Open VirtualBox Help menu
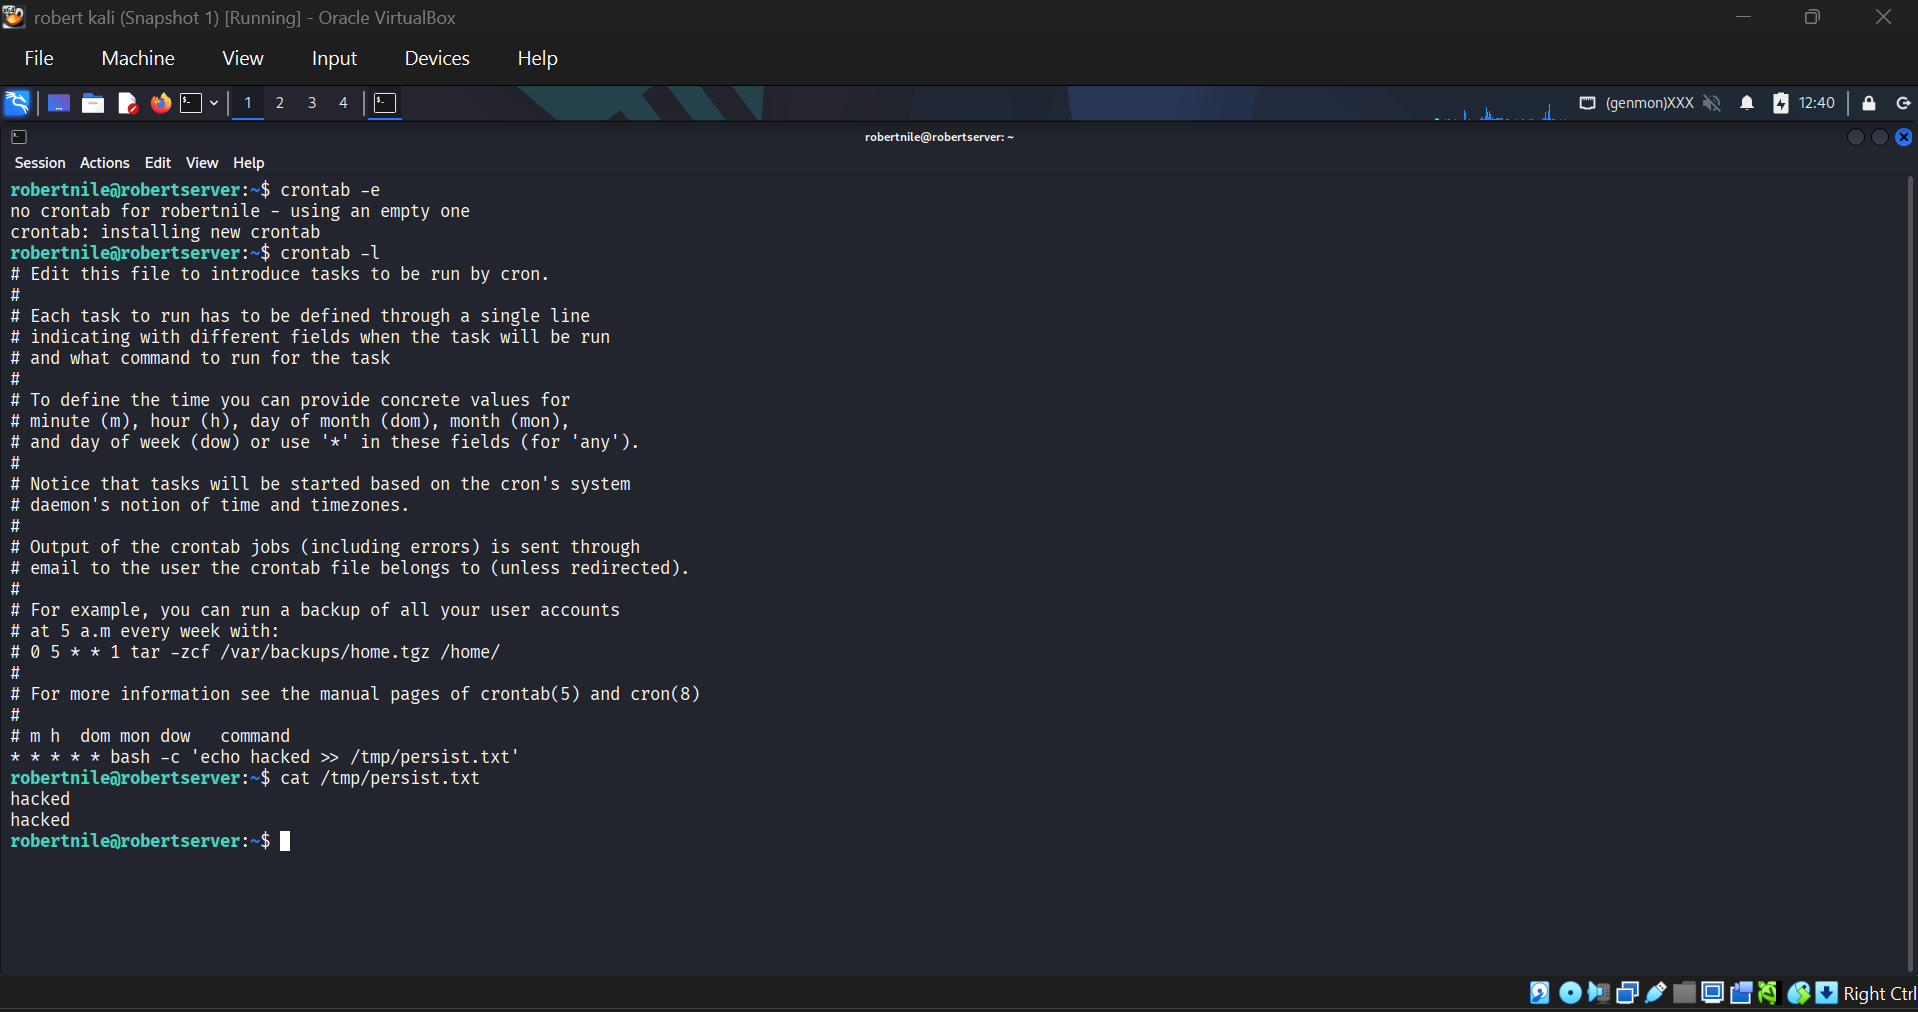This screenshot has height=1012, width=1918. pyautogui.click(x=537, y=58)
